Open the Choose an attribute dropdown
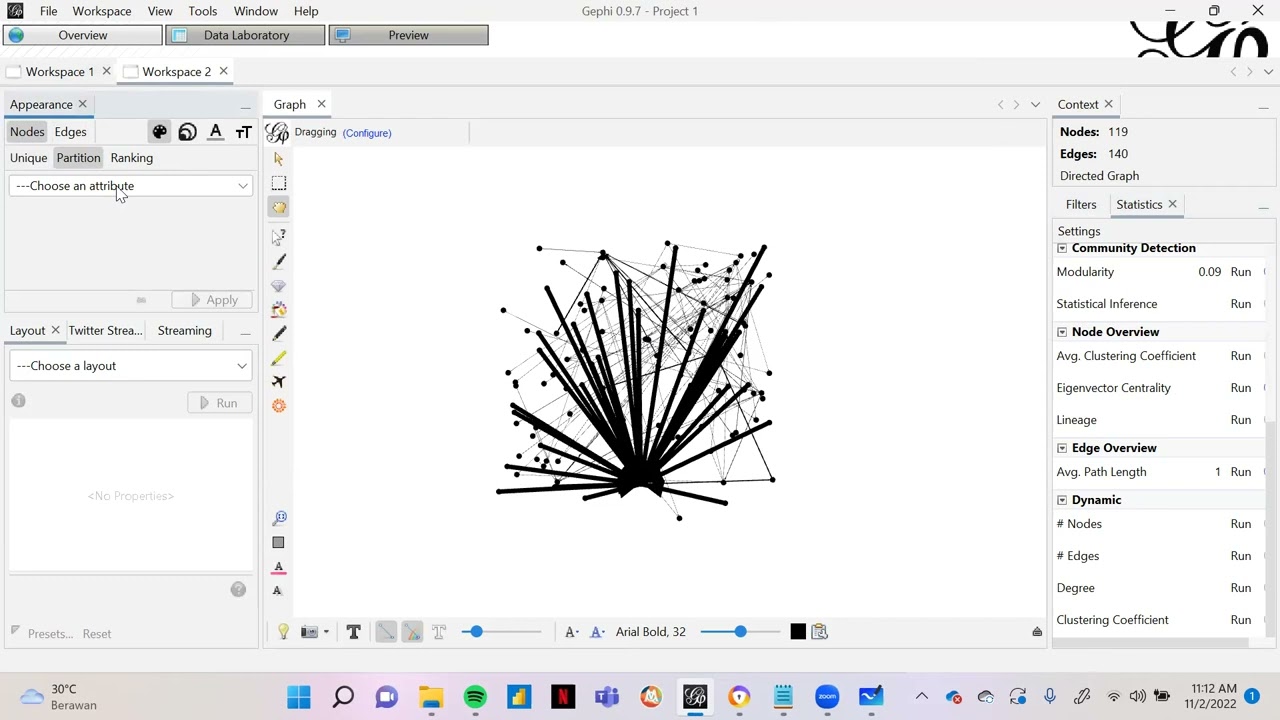Image resolution: width=1280 pixels, height=720 pixels. [x=131, y=186]
